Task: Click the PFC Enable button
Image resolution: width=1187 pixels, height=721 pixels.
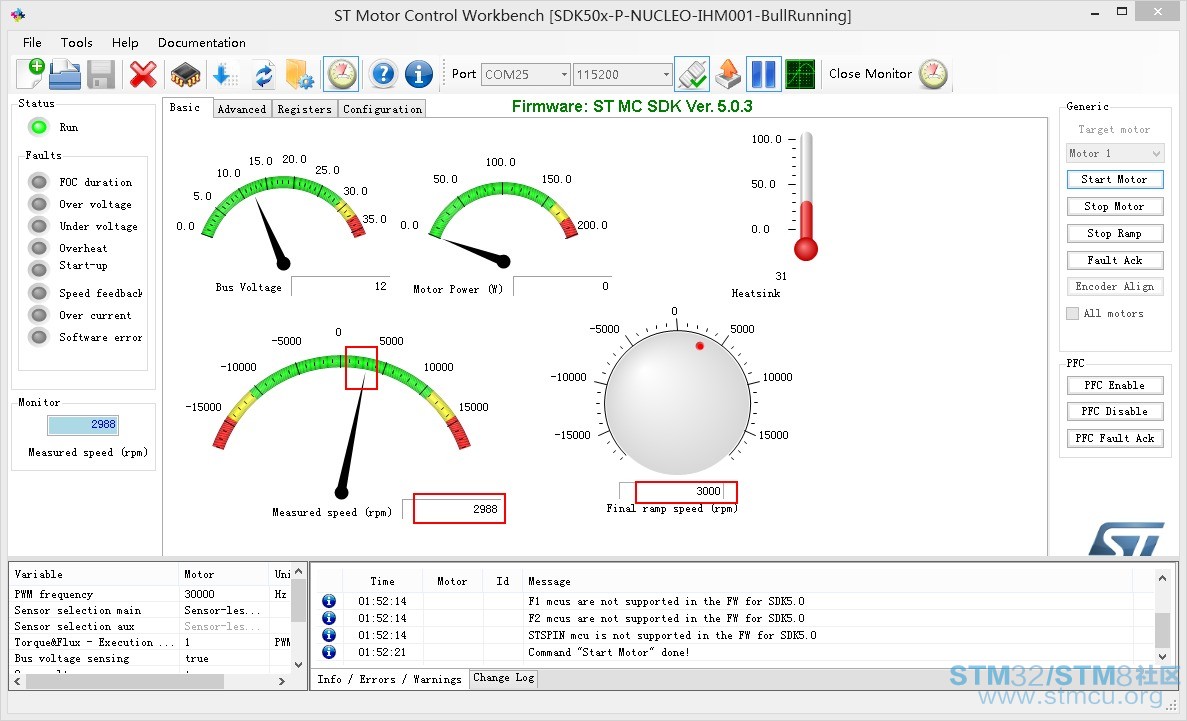Action: (1114, 385)
